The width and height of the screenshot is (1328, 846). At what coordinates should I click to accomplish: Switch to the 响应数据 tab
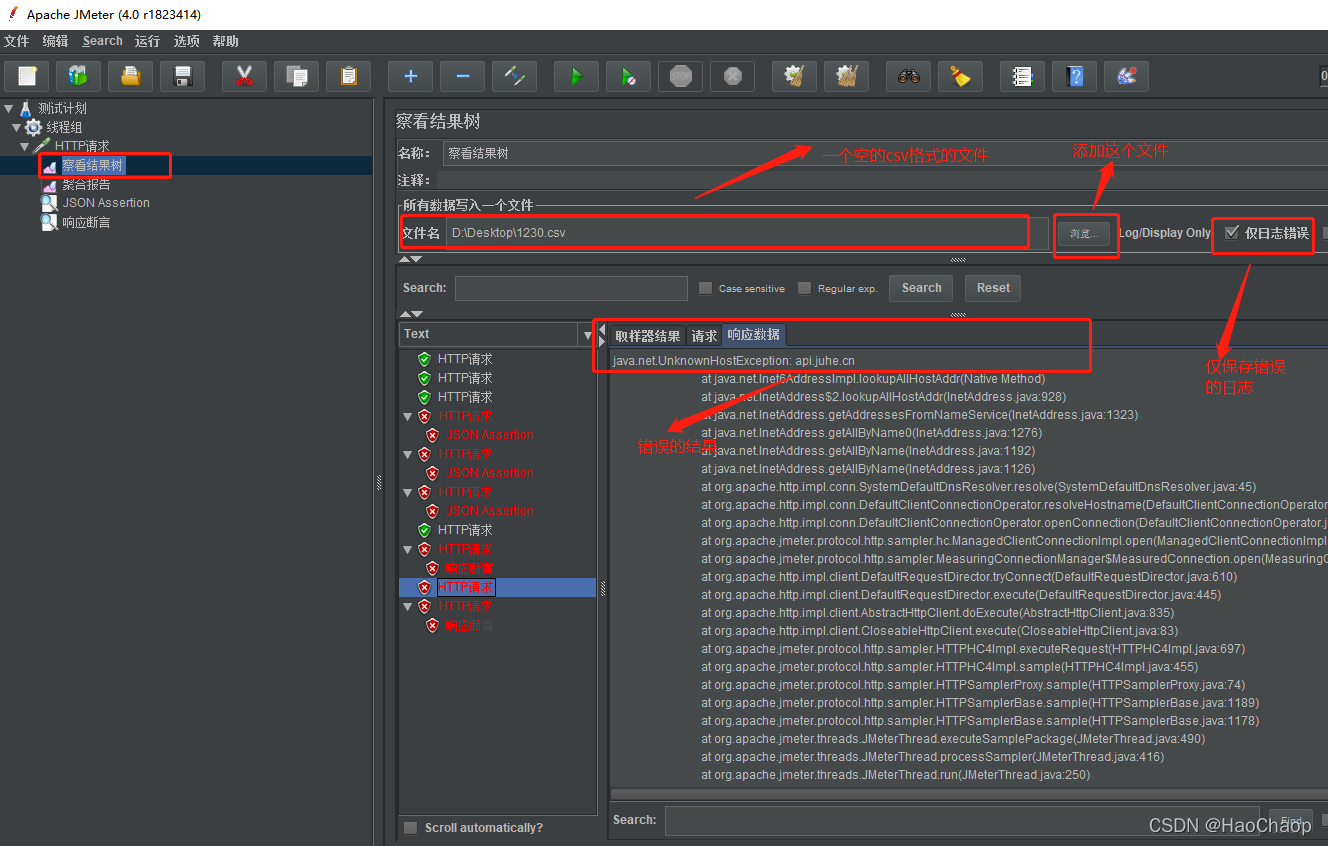tap(754, 335)
